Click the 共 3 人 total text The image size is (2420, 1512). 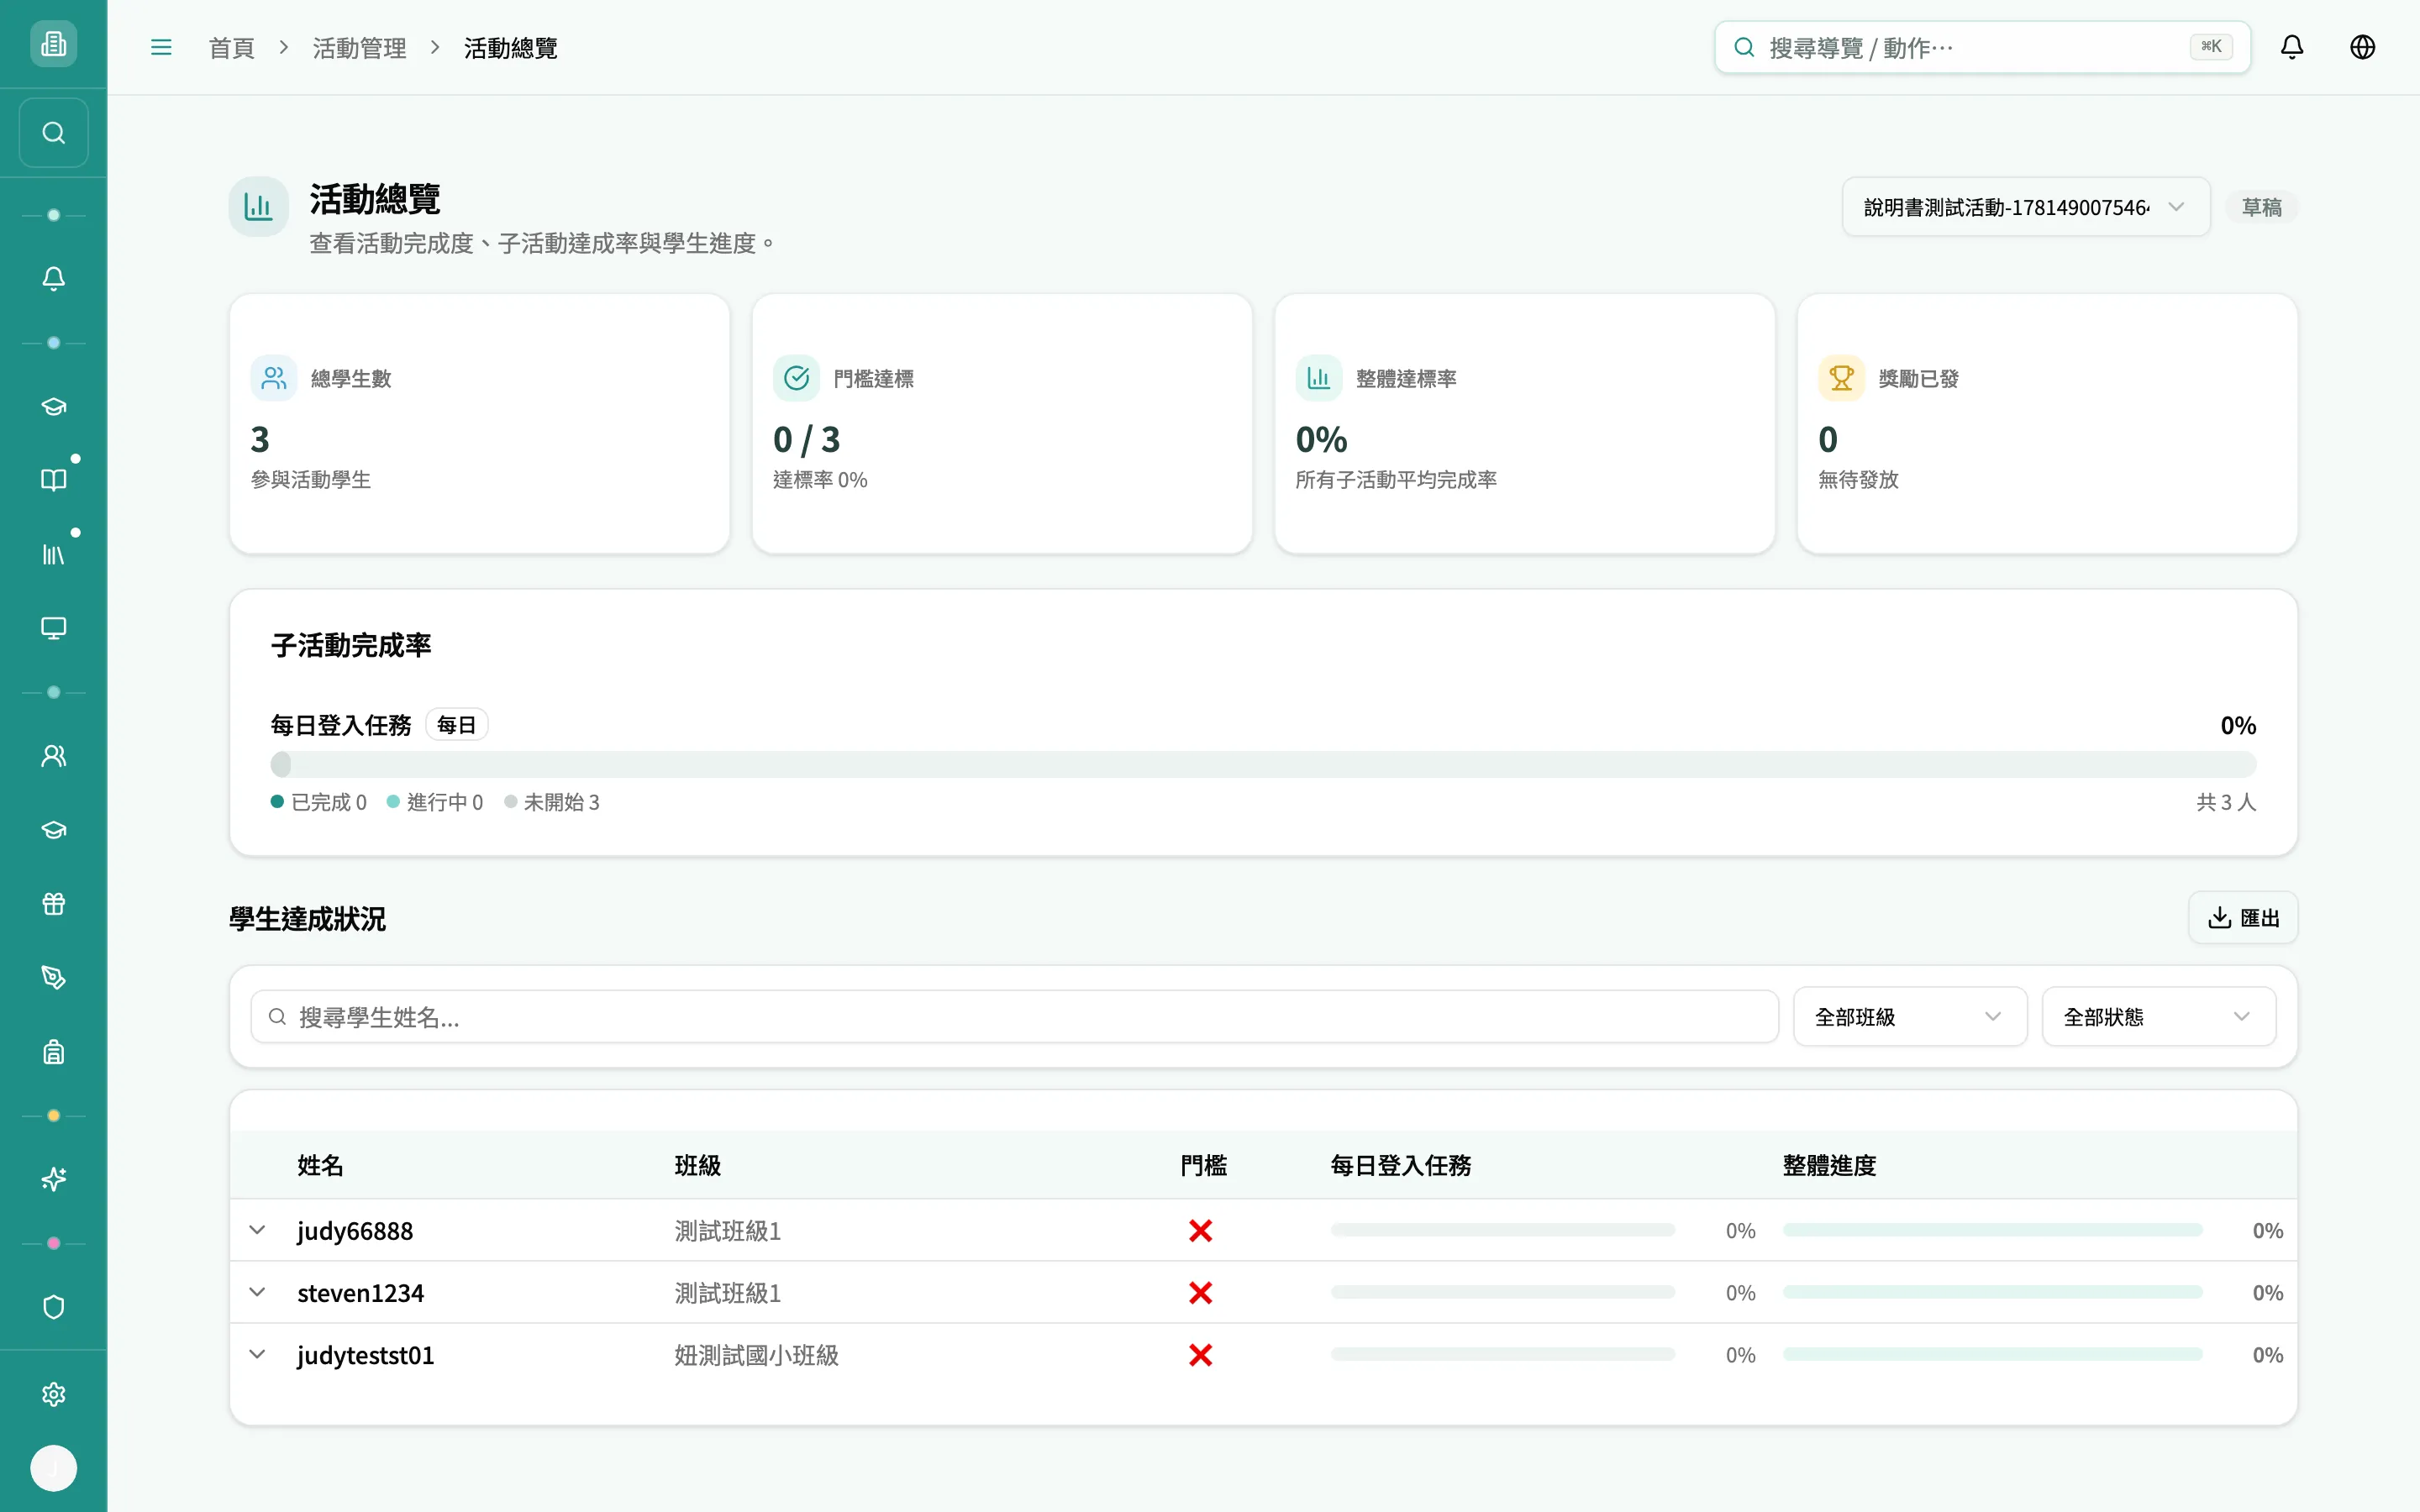coord(2226,802)
